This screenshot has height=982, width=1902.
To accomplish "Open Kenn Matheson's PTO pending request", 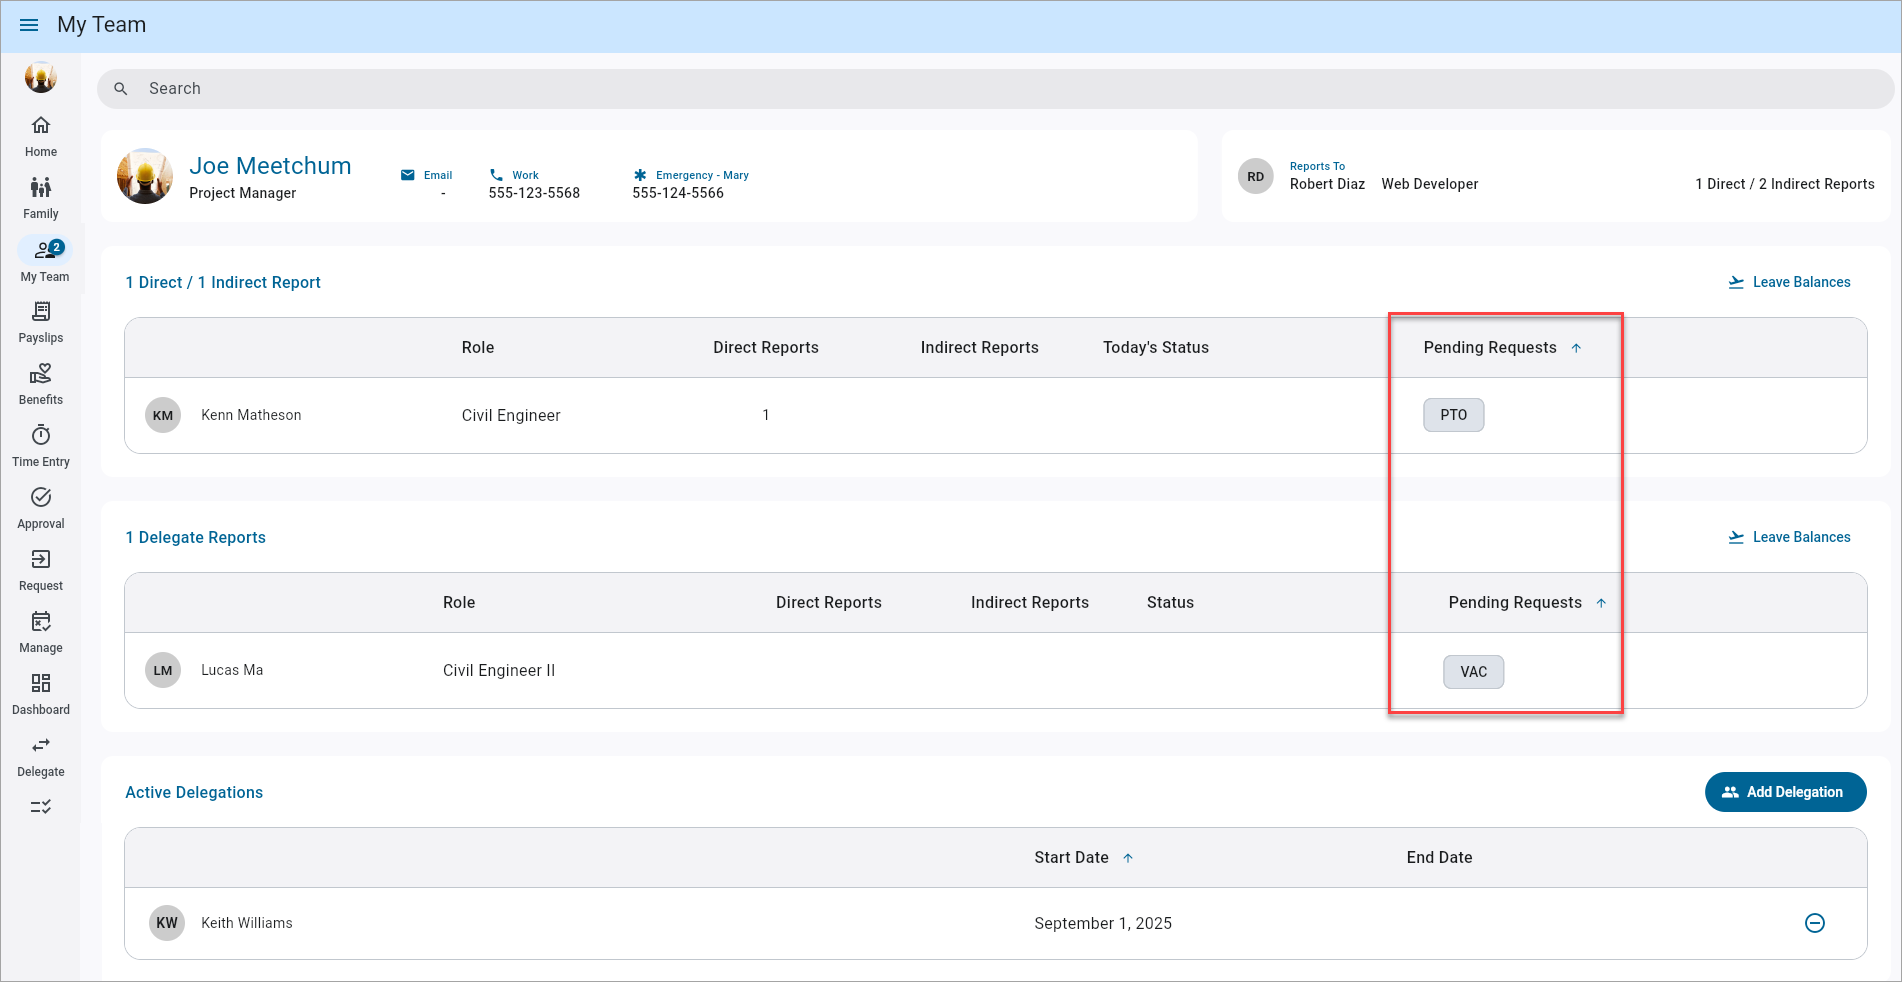I will point(1453,415).
